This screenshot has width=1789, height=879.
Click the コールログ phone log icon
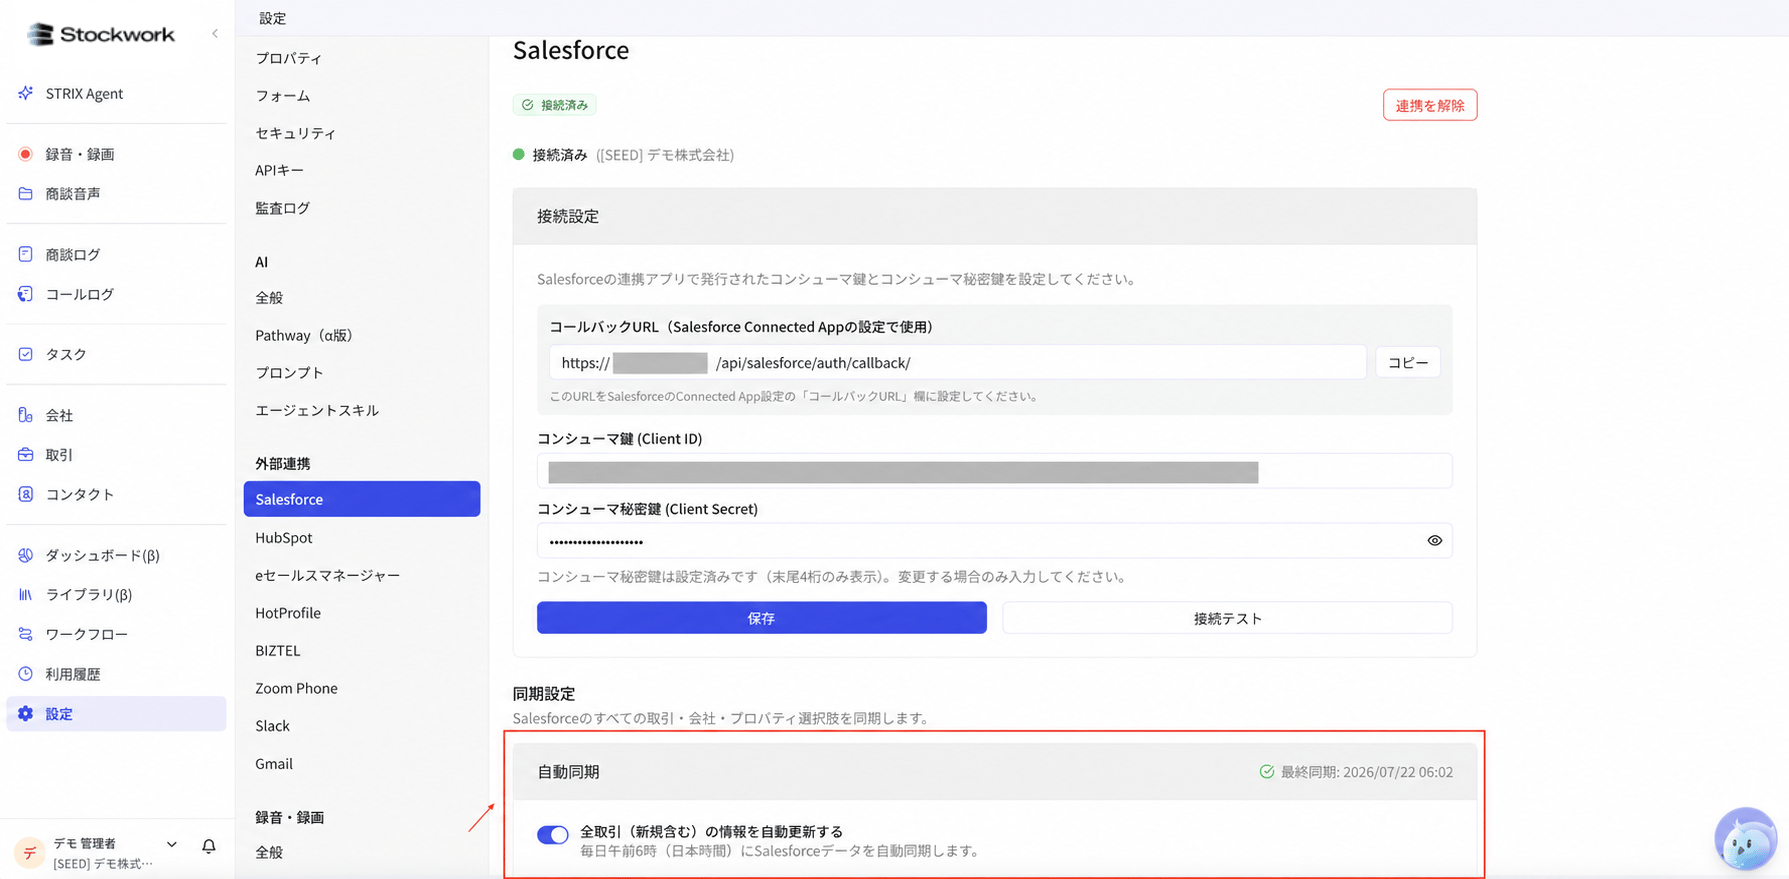pyautogui.click(x=26, y=294)
